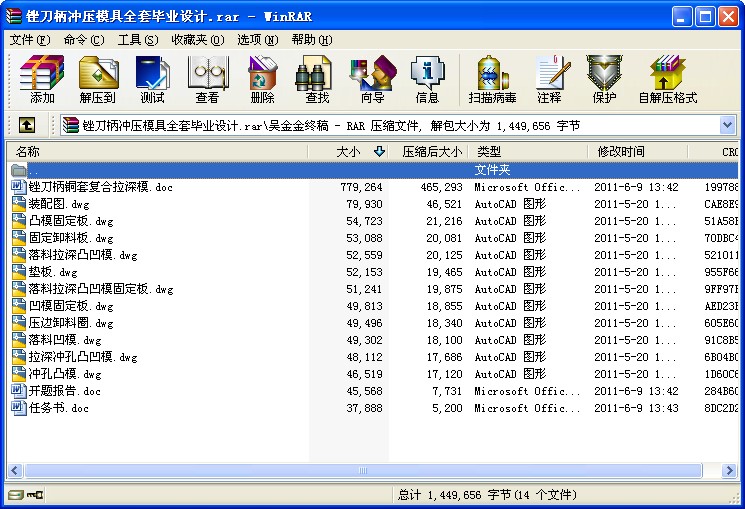This screenshot has width=745, height=509.
Task: Select file 锉刀柄铜套复合拉深模.doc
Action: [100, 187]
